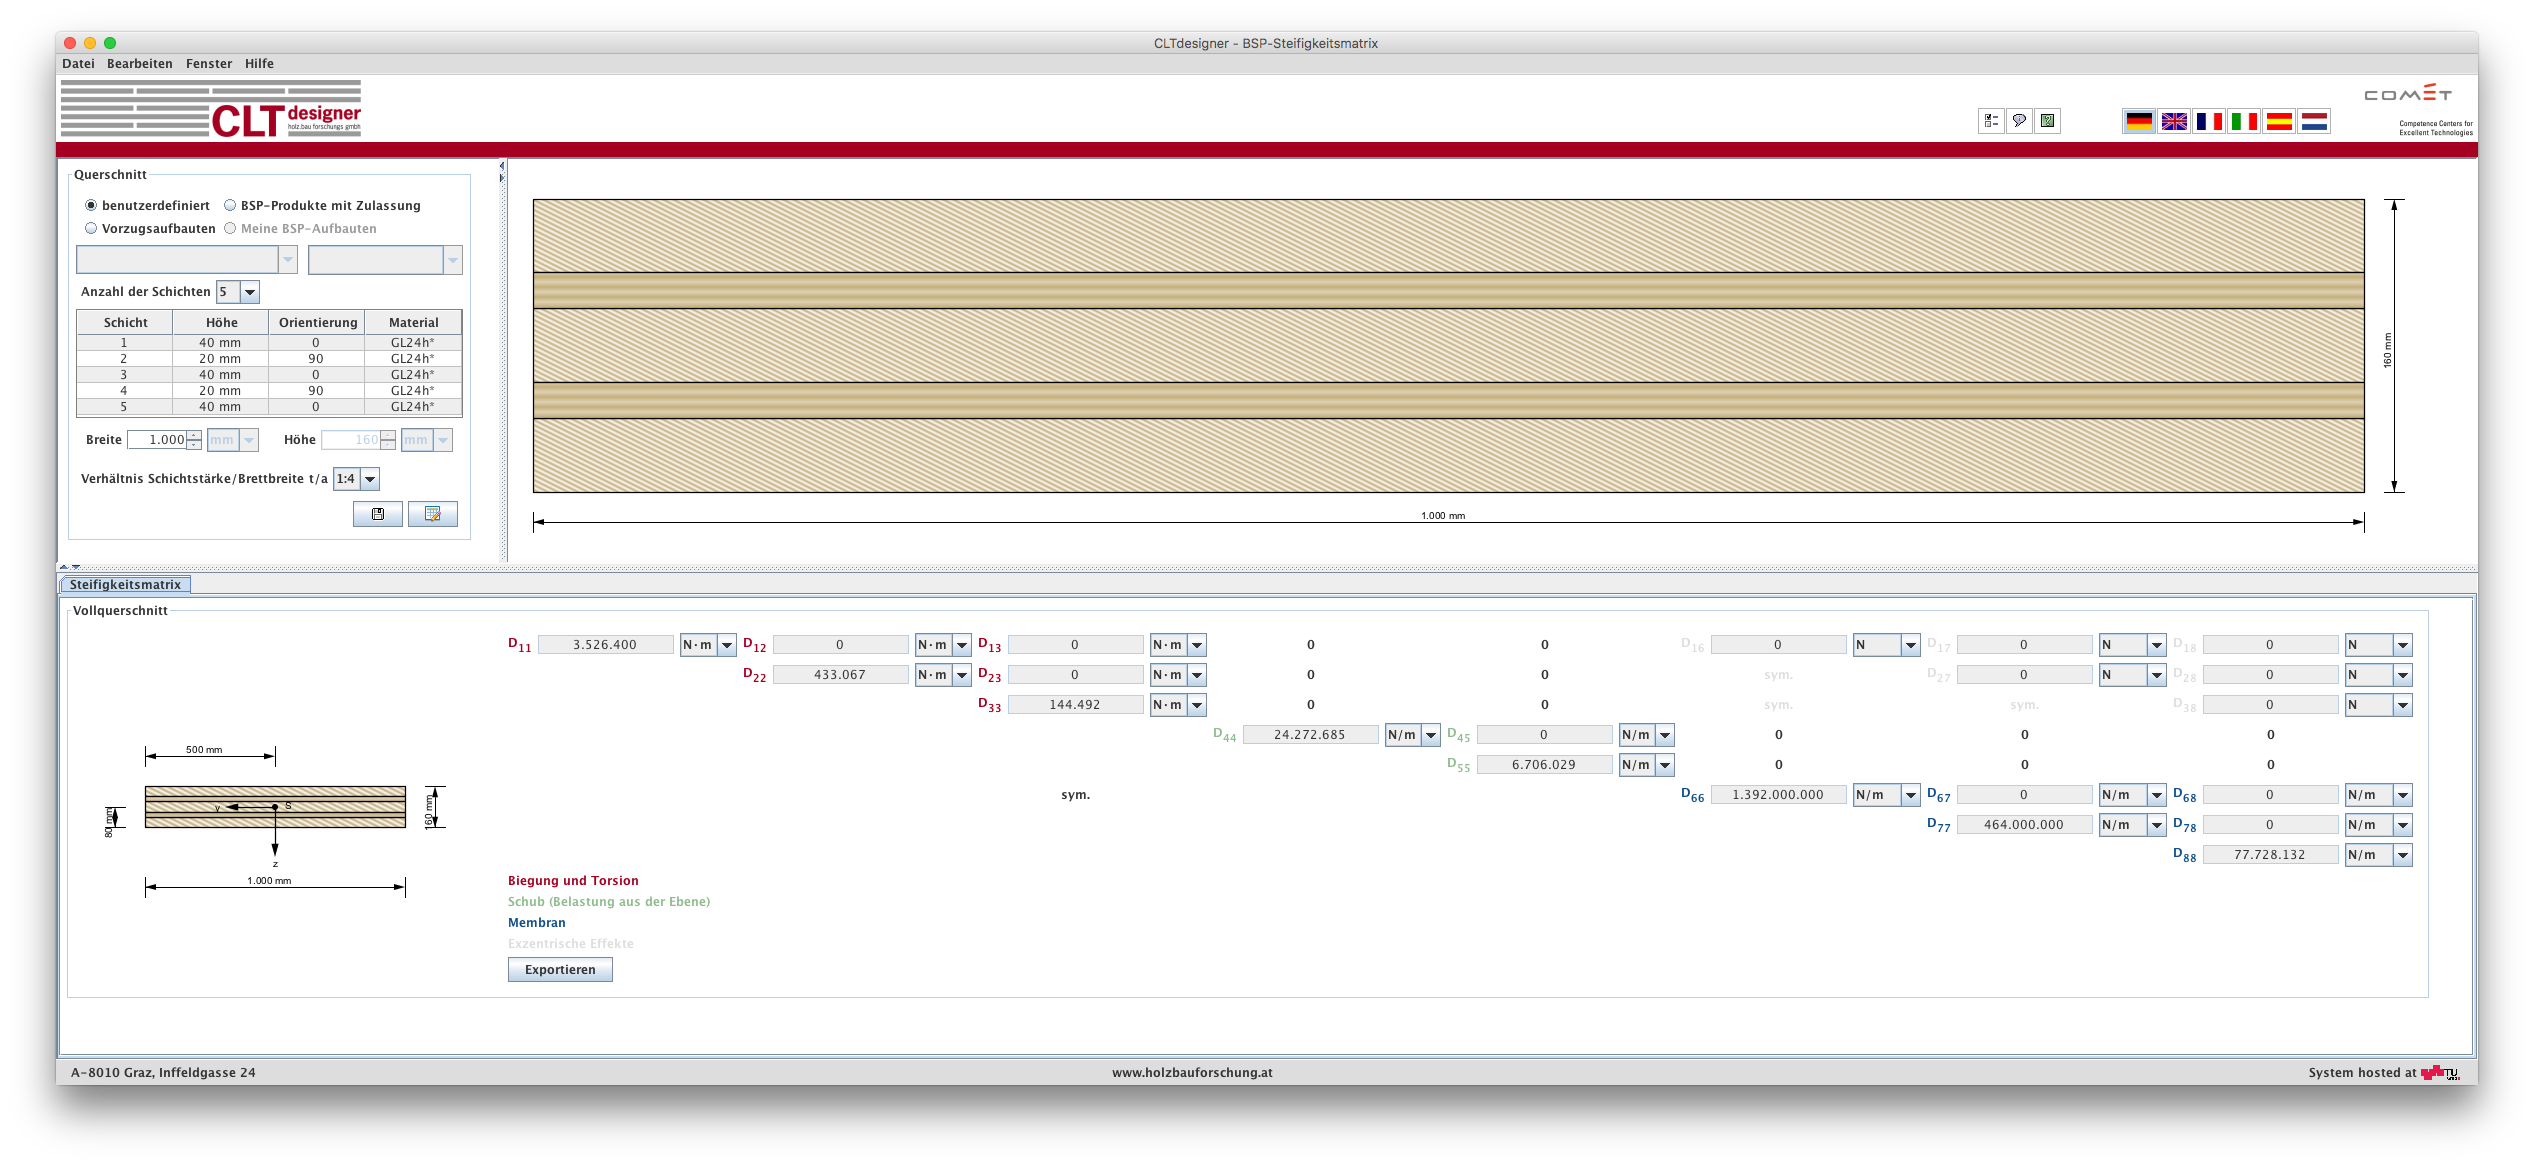Image resolution: width=2534 pixels, height=1165 pixels.
Task: Choose Dutch language flag icon
Action: coord(2313,121)
